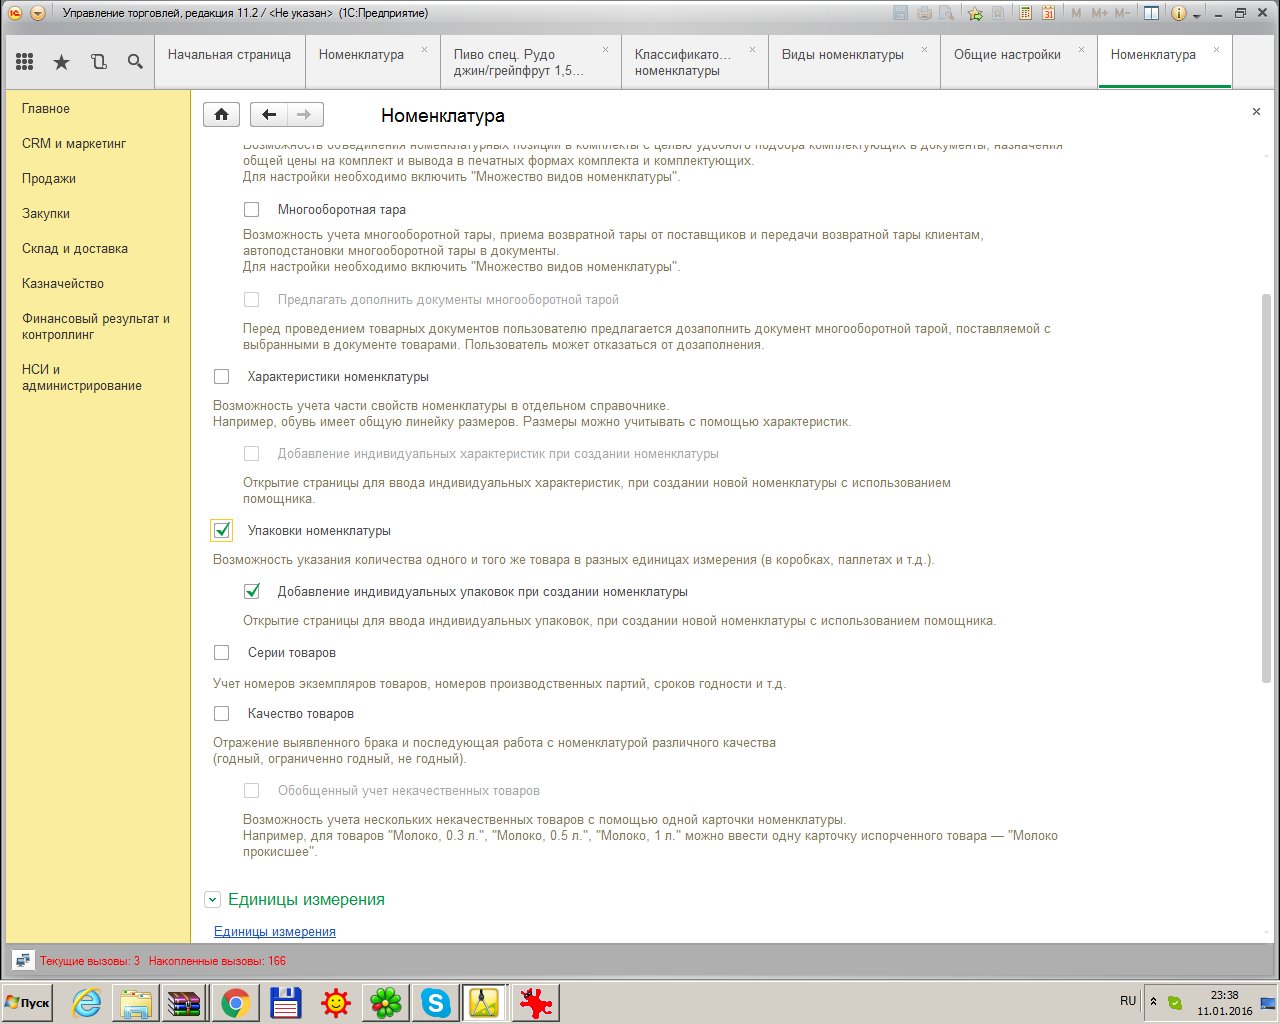Screen dimensions: 1280x1024
Task: Open WinRAR icon in taskbar
Action: pos(185,1003)
